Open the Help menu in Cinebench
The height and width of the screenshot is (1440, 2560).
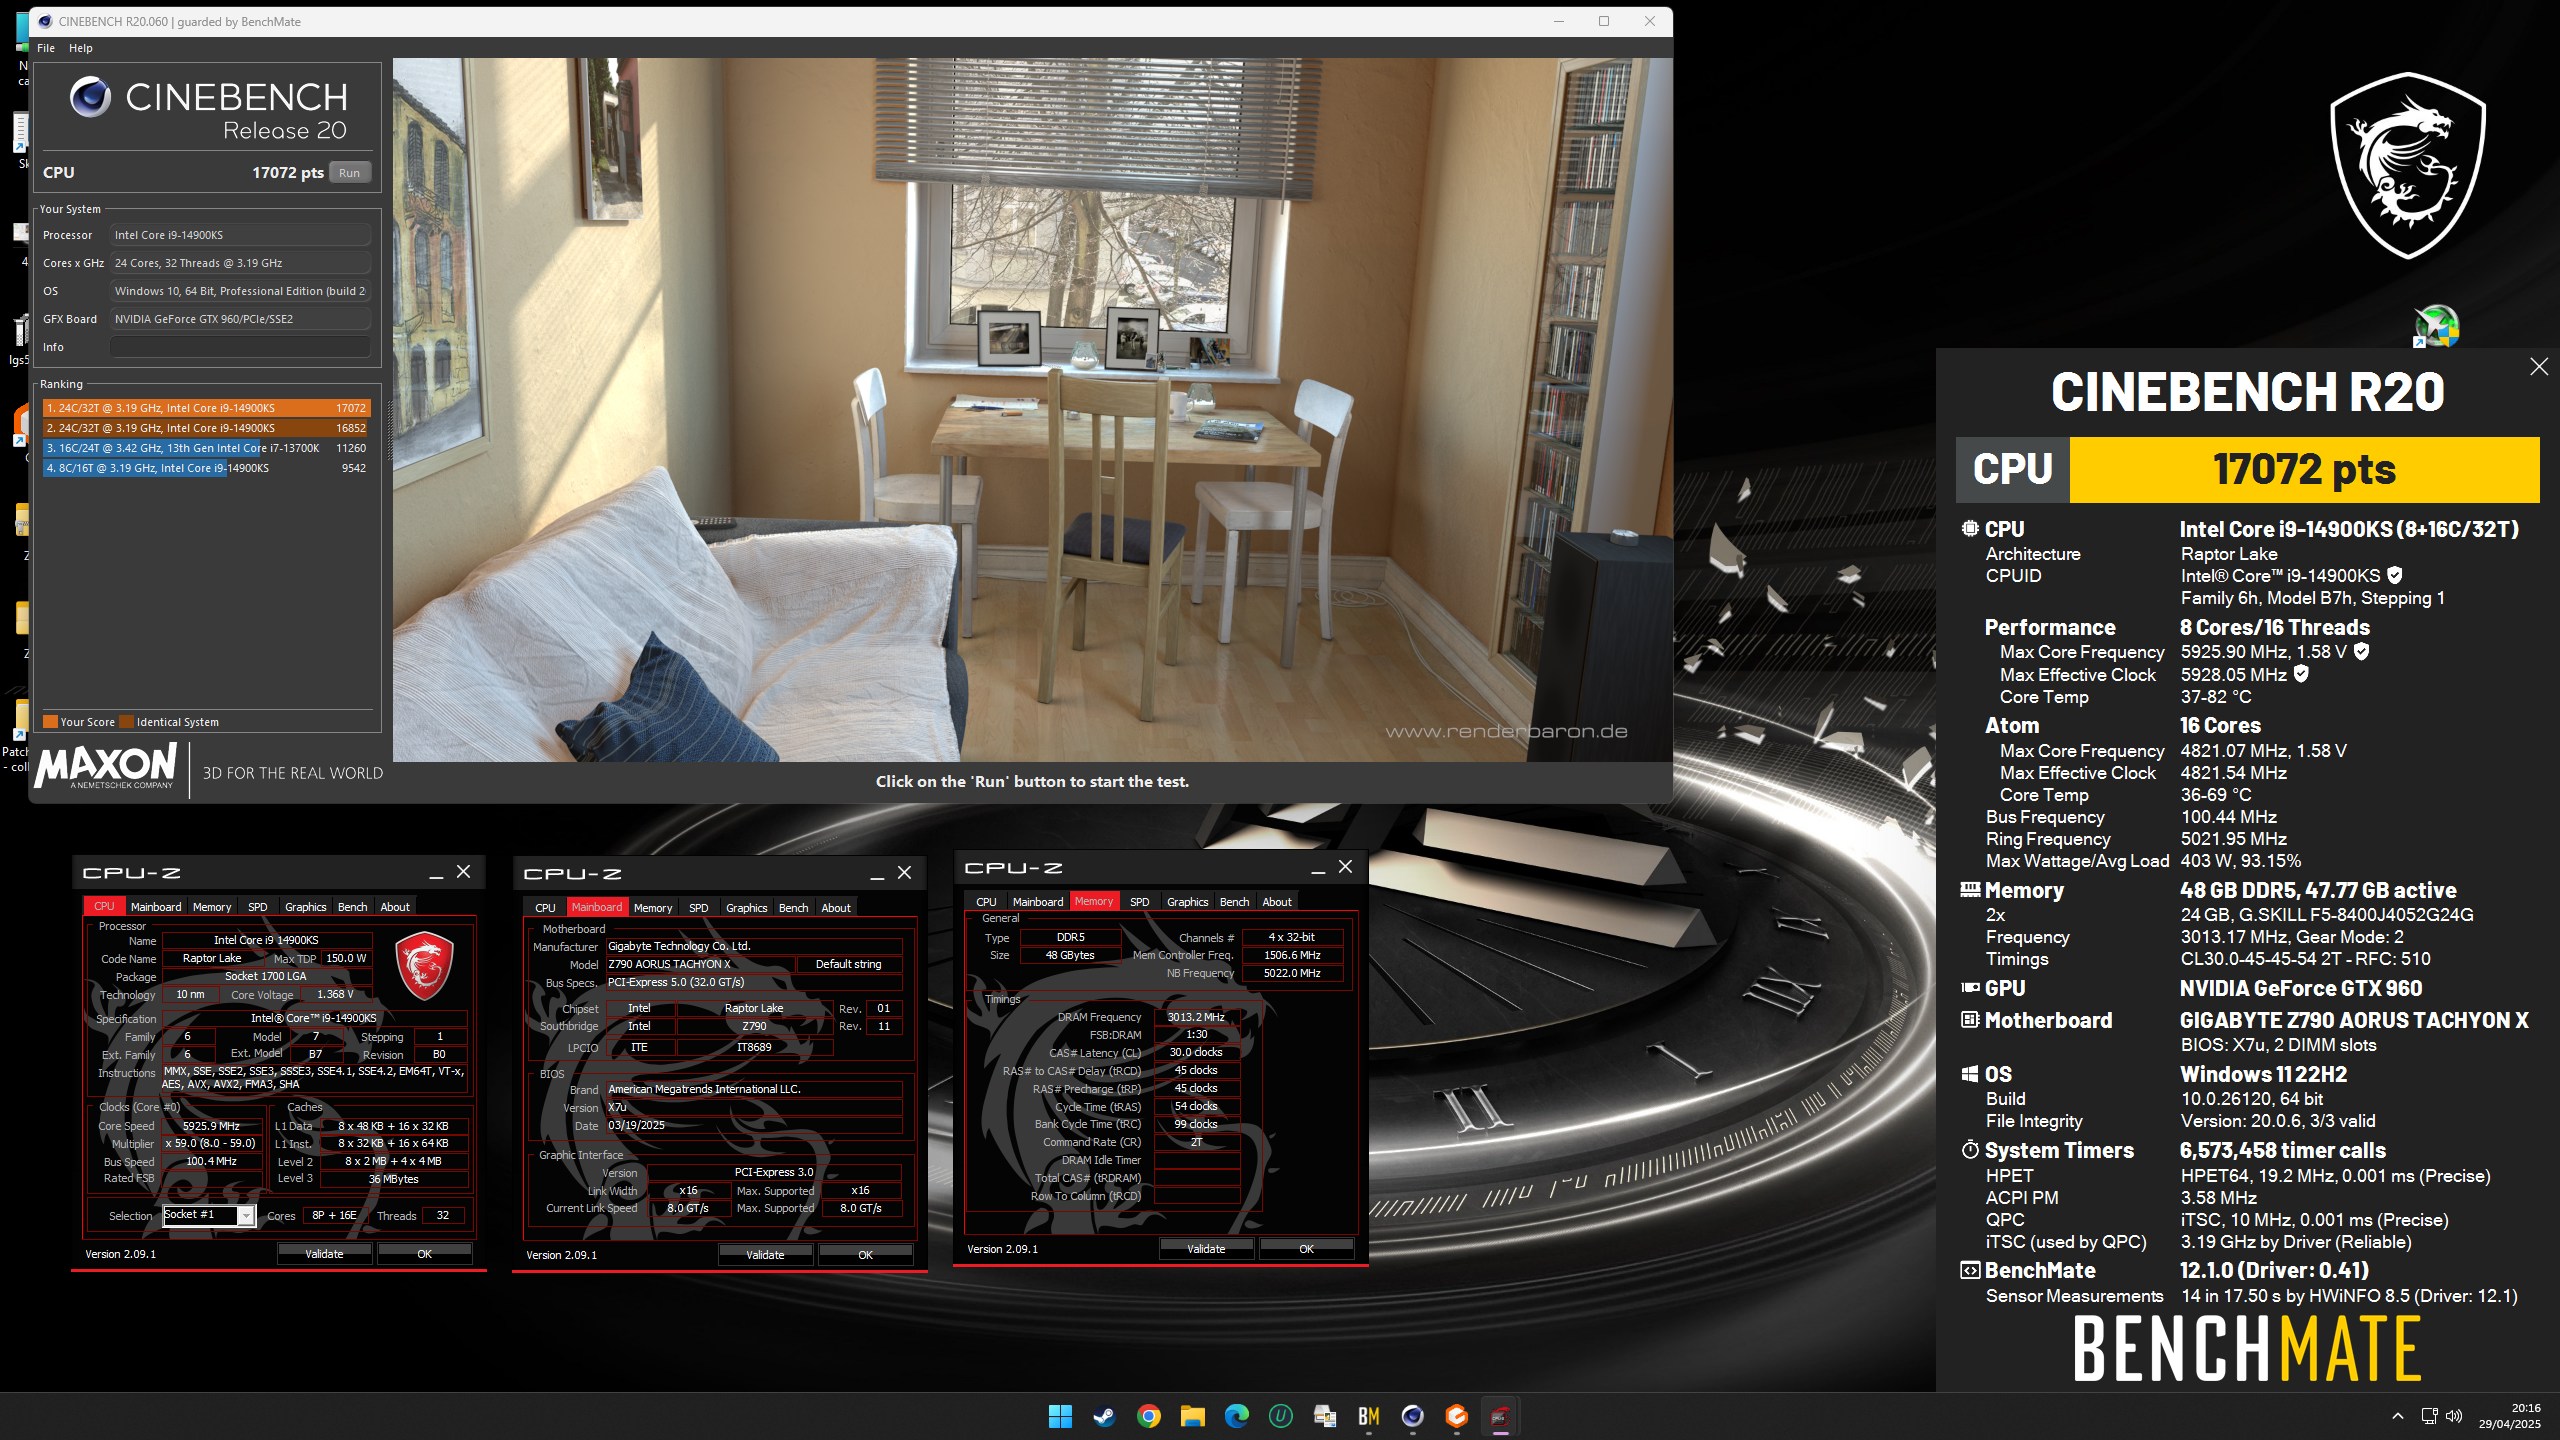click(x=80, y=48)
